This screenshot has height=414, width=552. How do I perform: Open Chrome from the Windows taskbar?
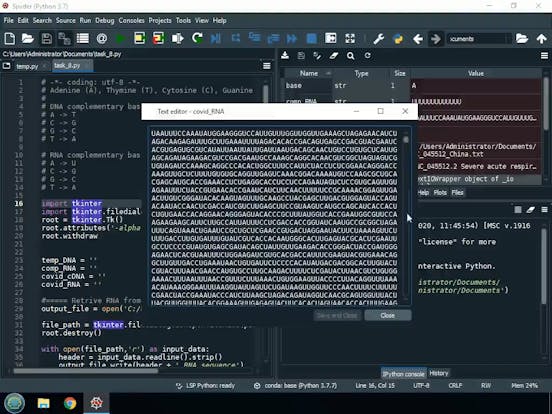(70, 403)
